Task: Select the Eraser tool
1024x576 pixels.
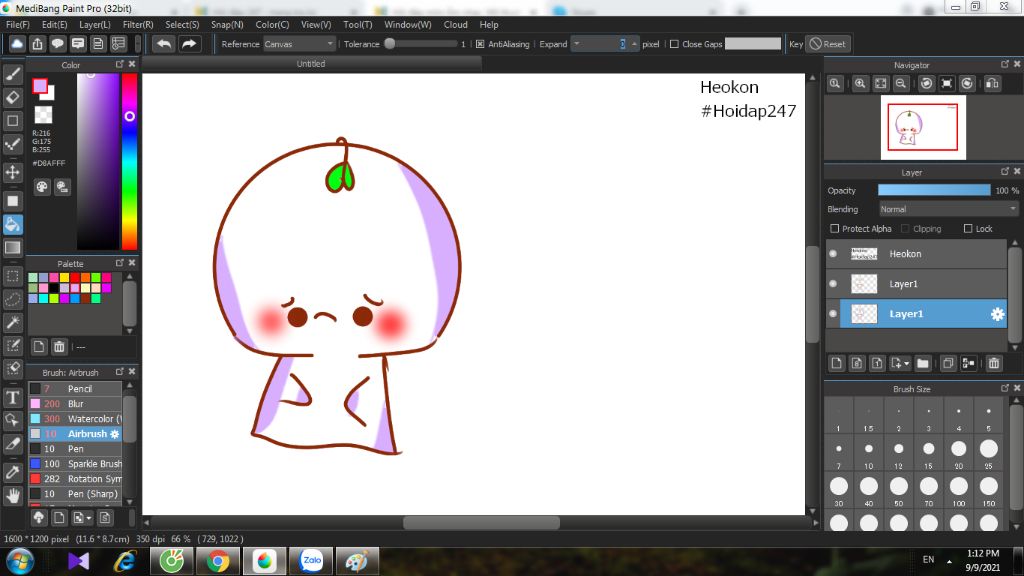Action: click(x=12, y=98)
